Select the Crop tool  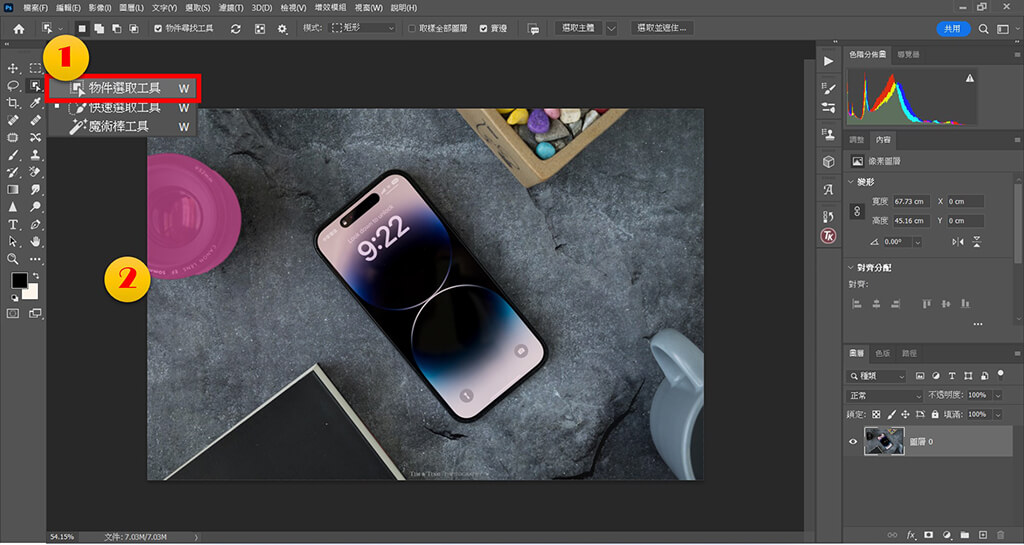tap(12, 103)
